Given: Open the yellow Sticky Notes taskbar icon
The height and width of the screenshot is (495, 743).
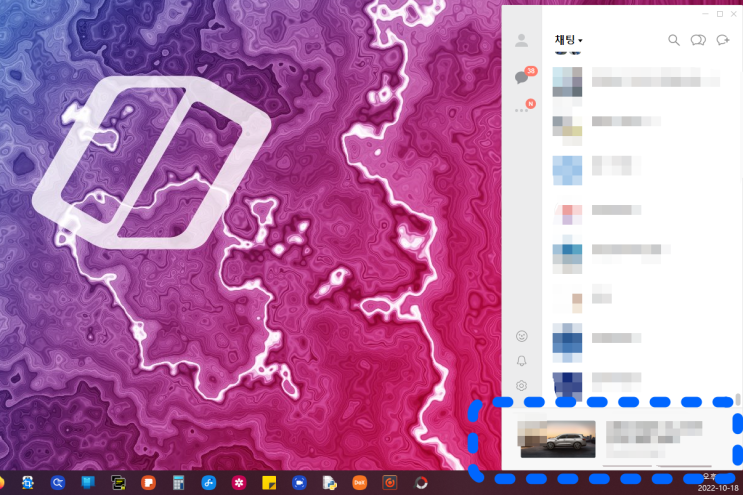Looking at the screenshot, I should pos(269,483).
